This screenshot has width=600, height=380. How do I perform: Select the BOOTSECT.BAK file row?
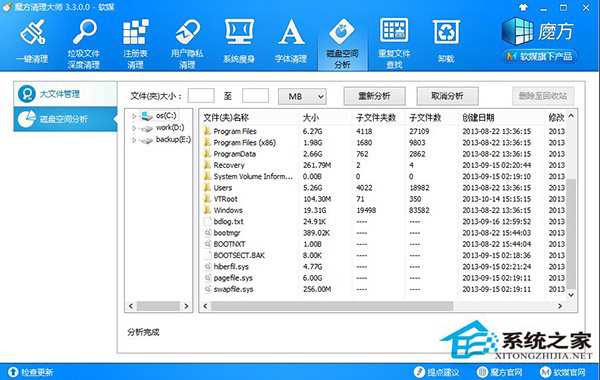(383, 255)
